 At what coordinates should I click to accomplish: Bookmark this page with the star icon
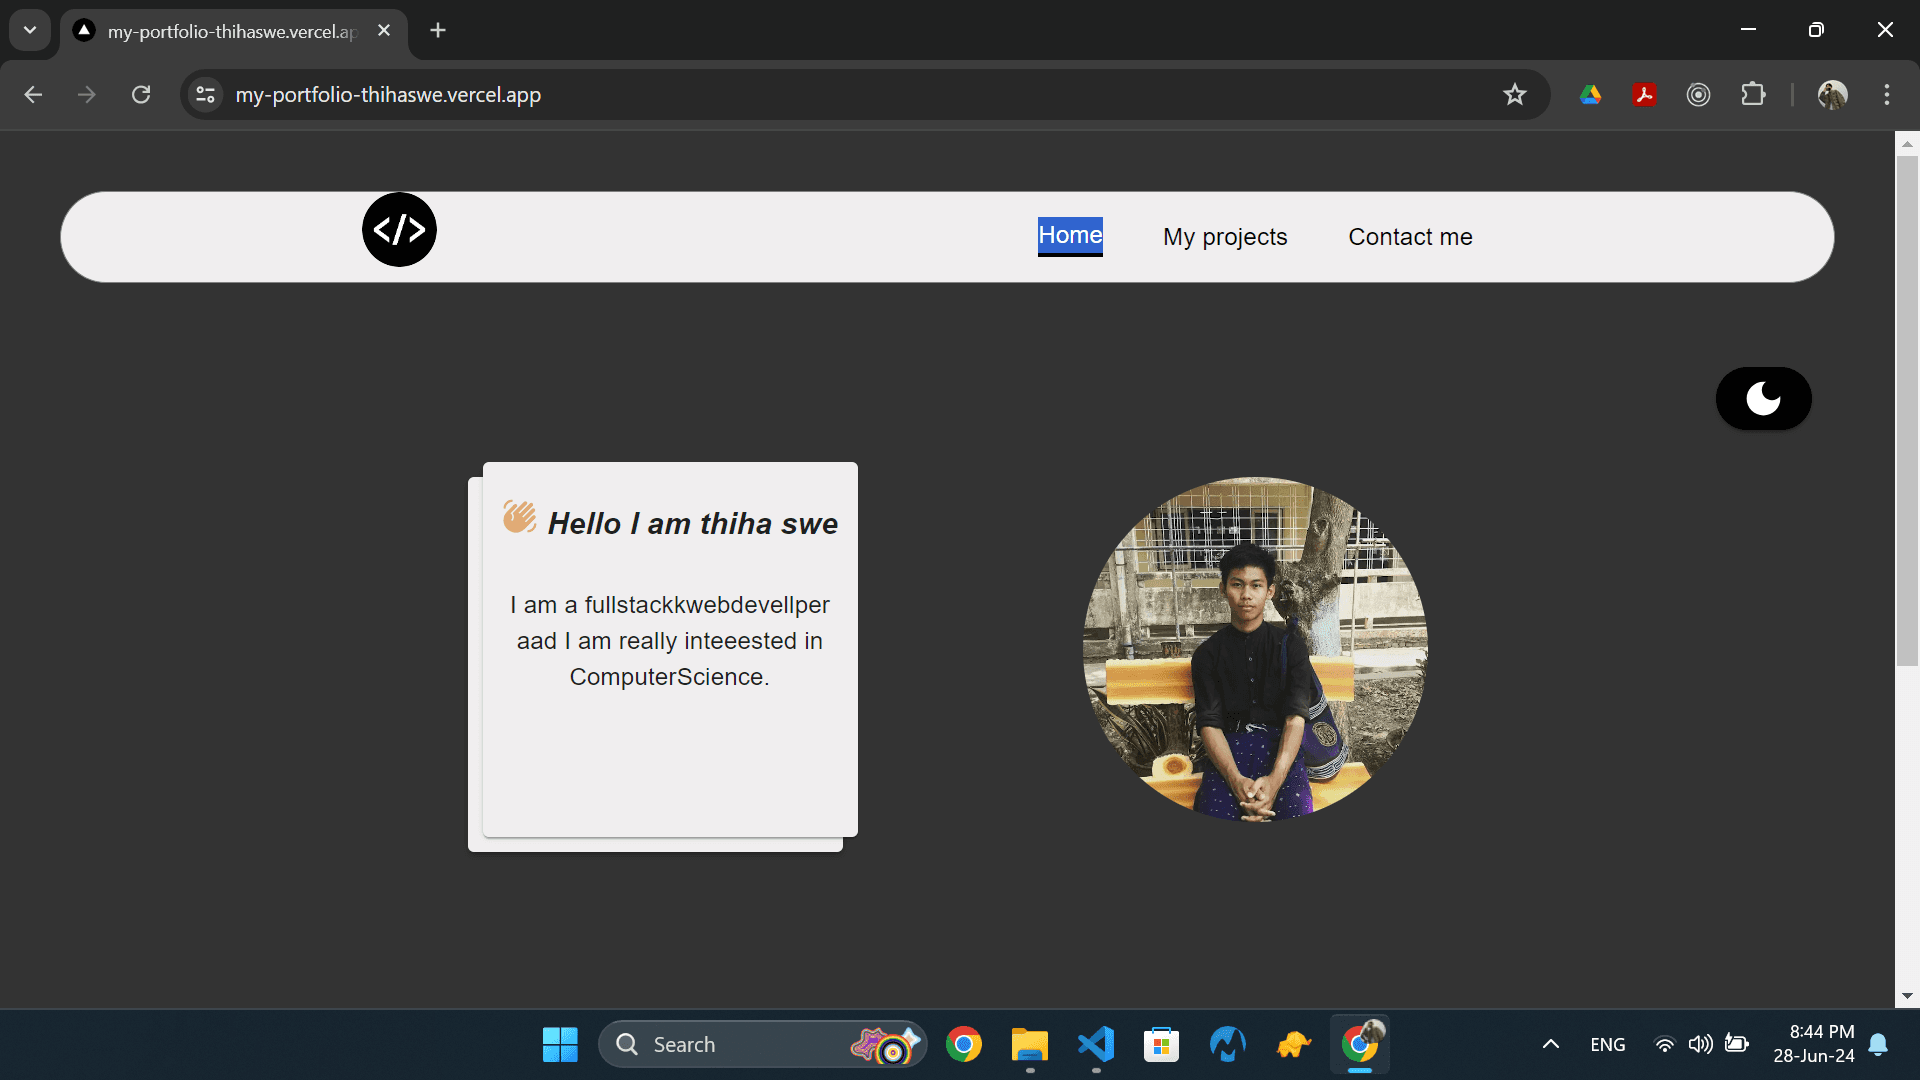click(1514, 94)
